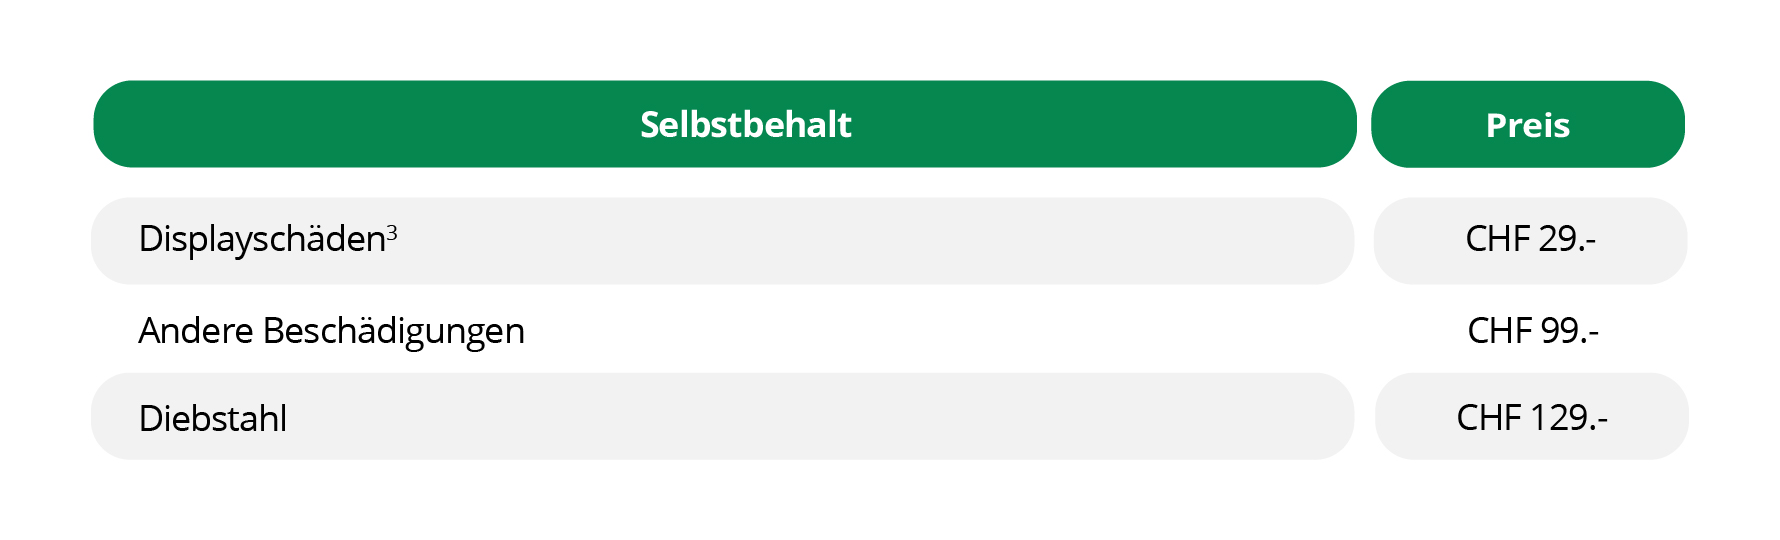Click the blank gray area of the Displayschäden row

pos(850,241)
